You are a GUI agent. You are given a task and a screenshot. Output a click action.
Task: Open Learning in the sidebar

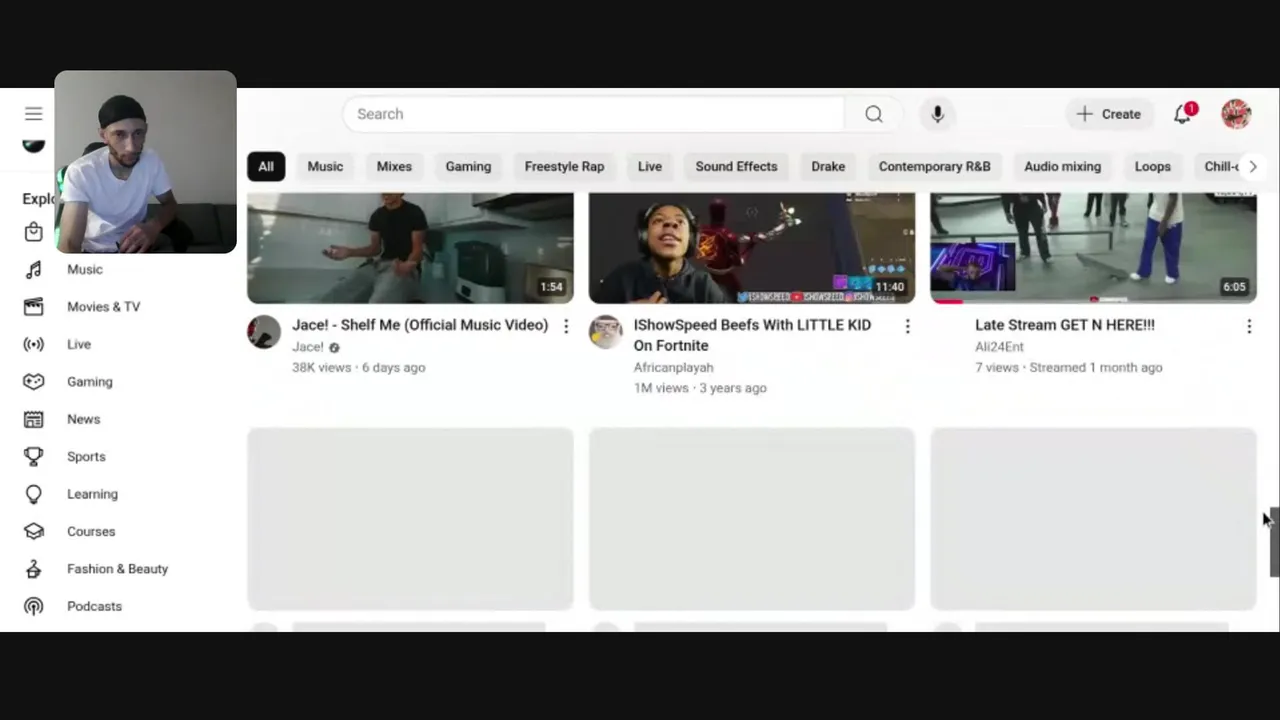tap(92, 494)
